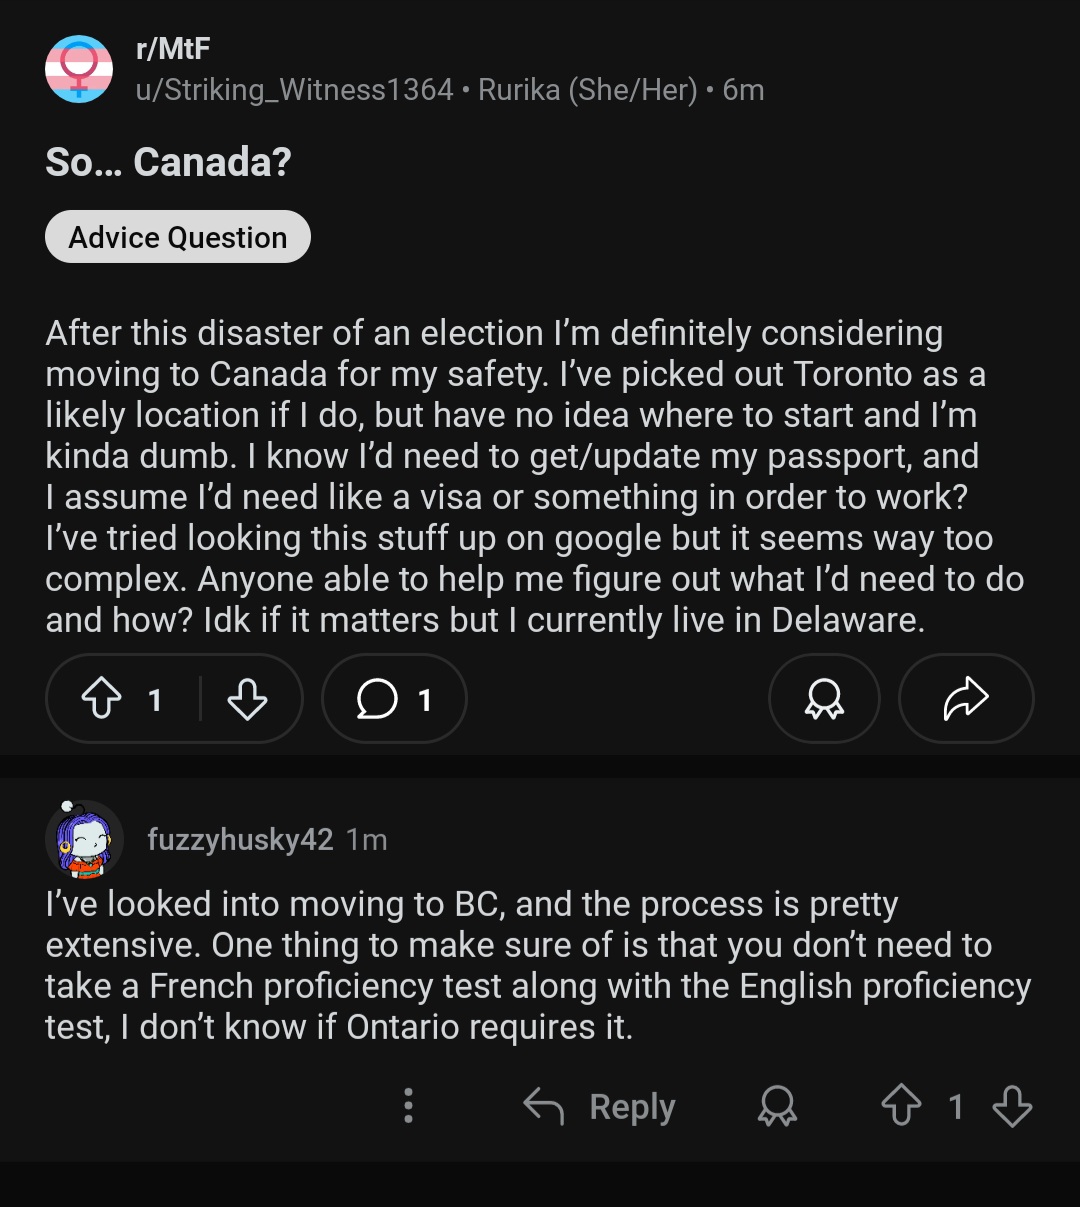Open the comment's three-dot overflow menu

(x=408, y=1106)
